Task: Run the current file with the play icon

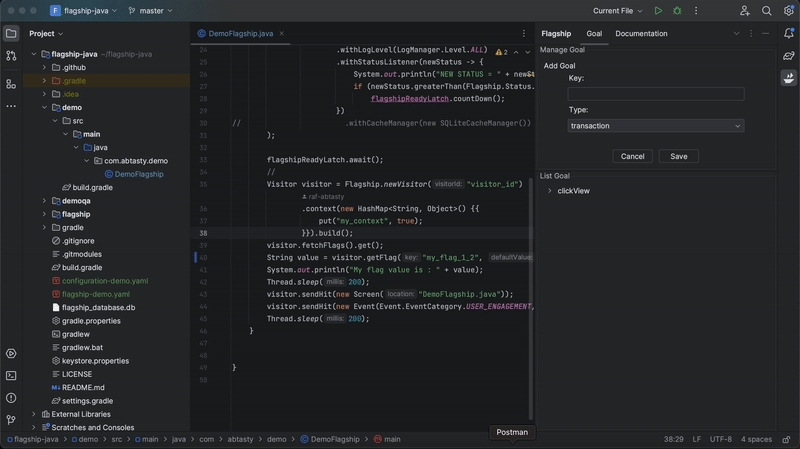Action: pos(658,11)
